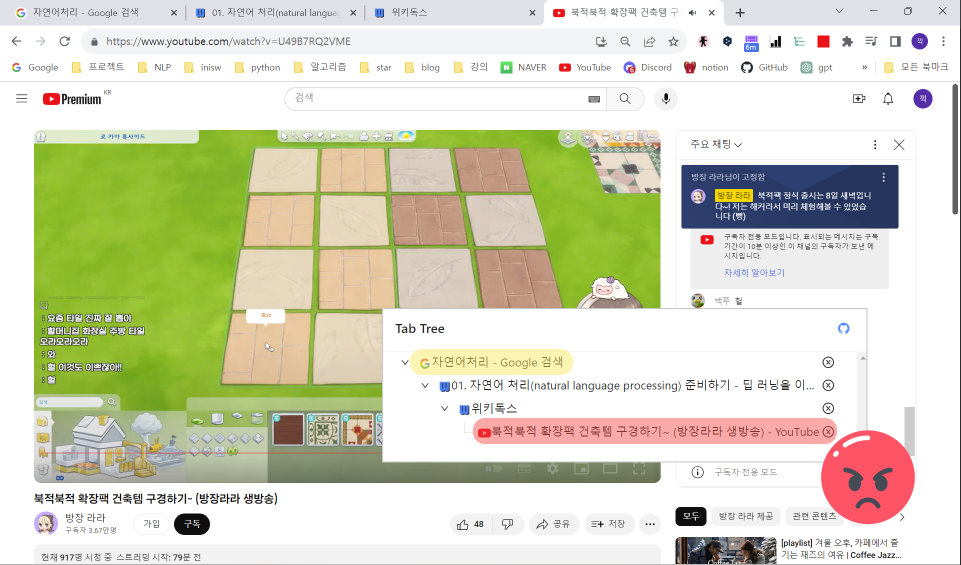Open the create video icon
The width and height of the screenshot is (961, 565).
859,99
